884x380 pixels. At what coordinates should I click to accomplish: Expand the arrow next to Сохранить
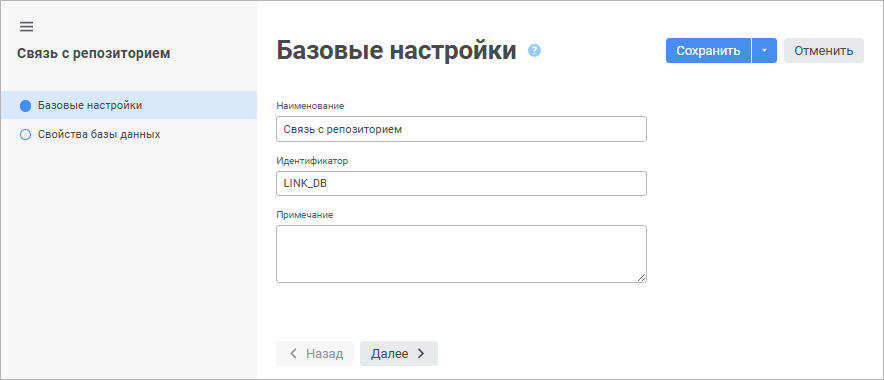(764, 51)
